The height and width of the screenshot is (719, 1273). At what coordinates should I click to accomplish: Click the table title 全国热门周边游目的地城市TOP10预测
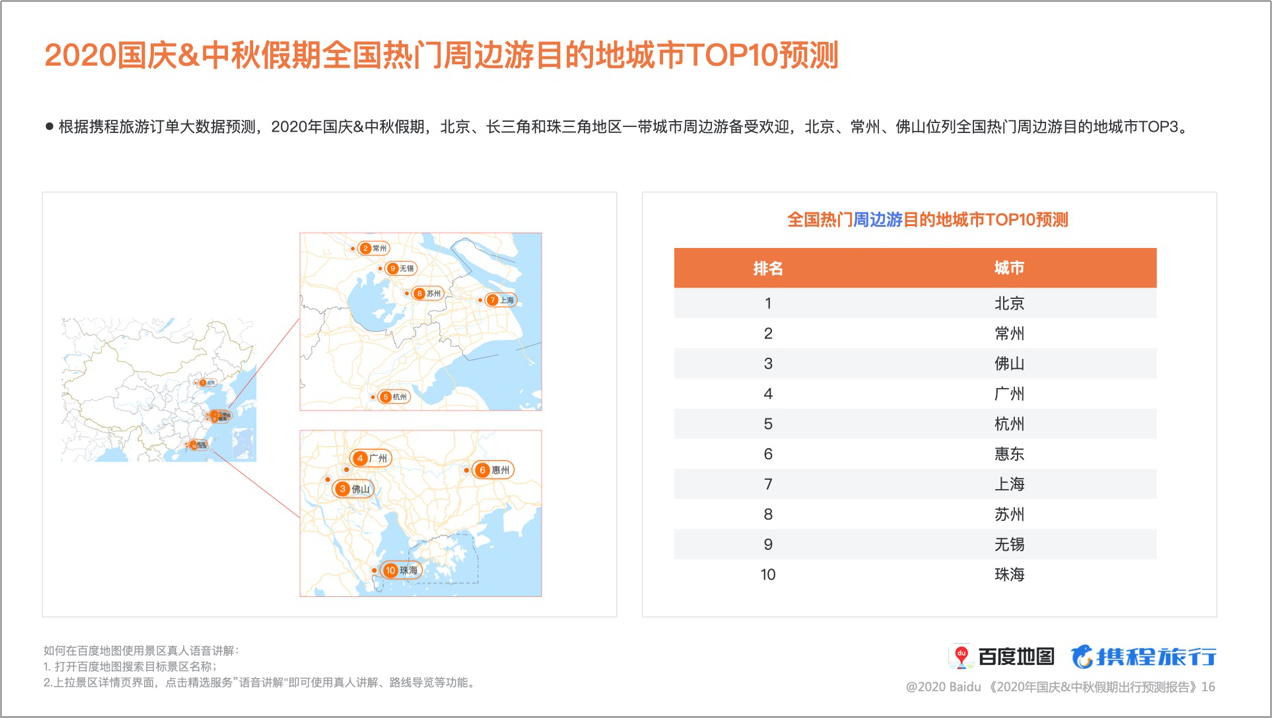click(928, 220)
